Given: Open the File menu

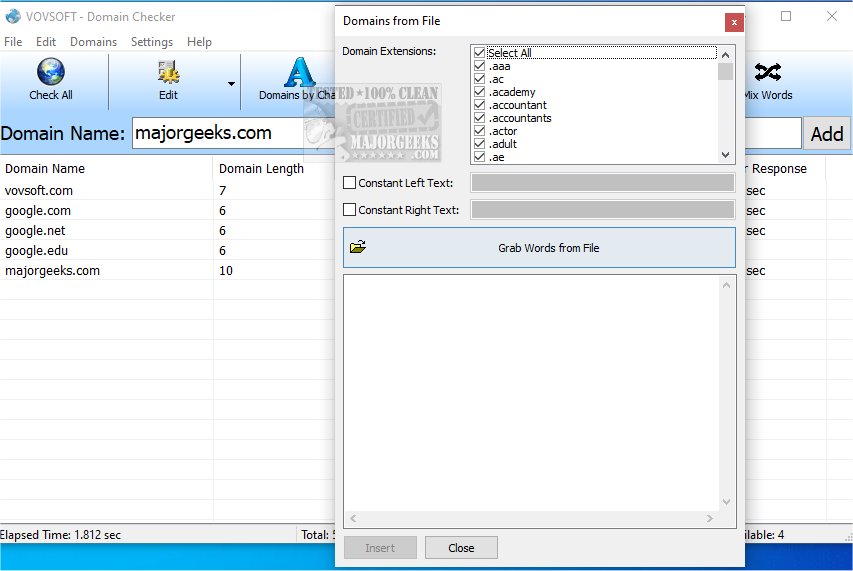Looking at the screenshot, I should point(13,42).
